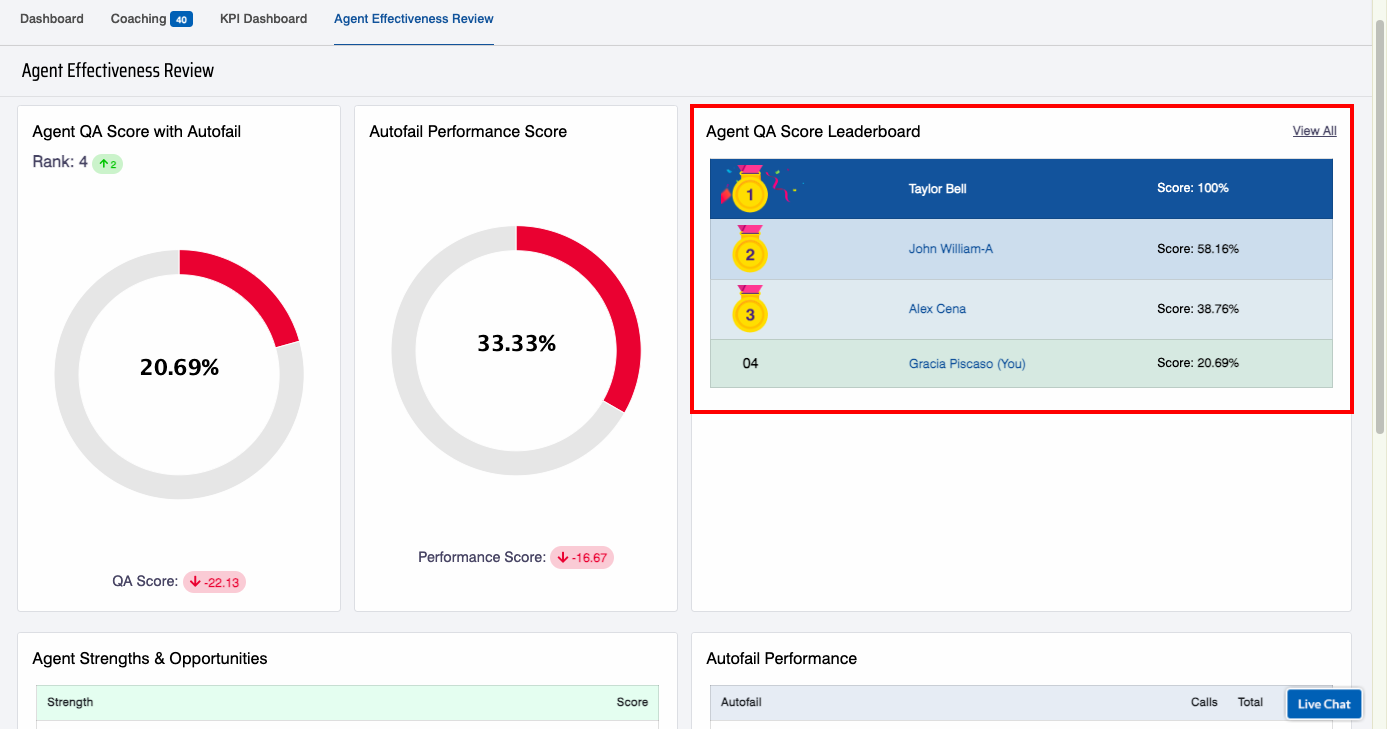
Task: Select Gracia Piscaso (You) in leaderboard
Action: tap(966, 364)
